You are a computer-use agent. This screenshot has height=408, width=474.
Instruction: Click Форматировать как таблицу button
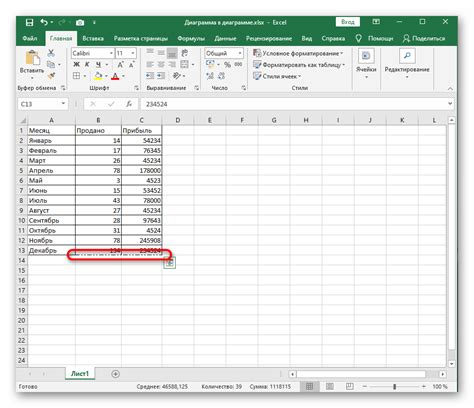299,65
